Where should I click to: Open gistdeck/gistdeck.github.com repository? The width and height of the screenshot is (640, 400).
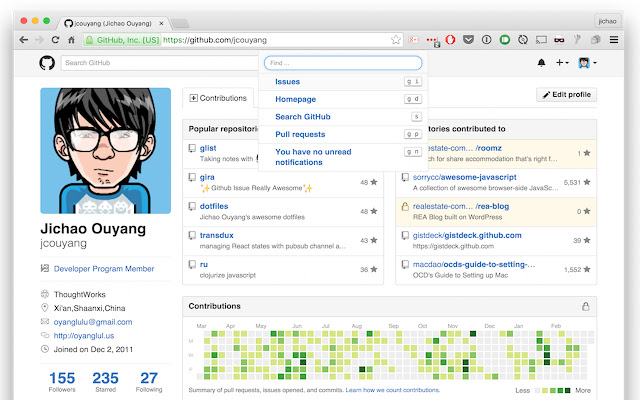[x=467, y=235]
